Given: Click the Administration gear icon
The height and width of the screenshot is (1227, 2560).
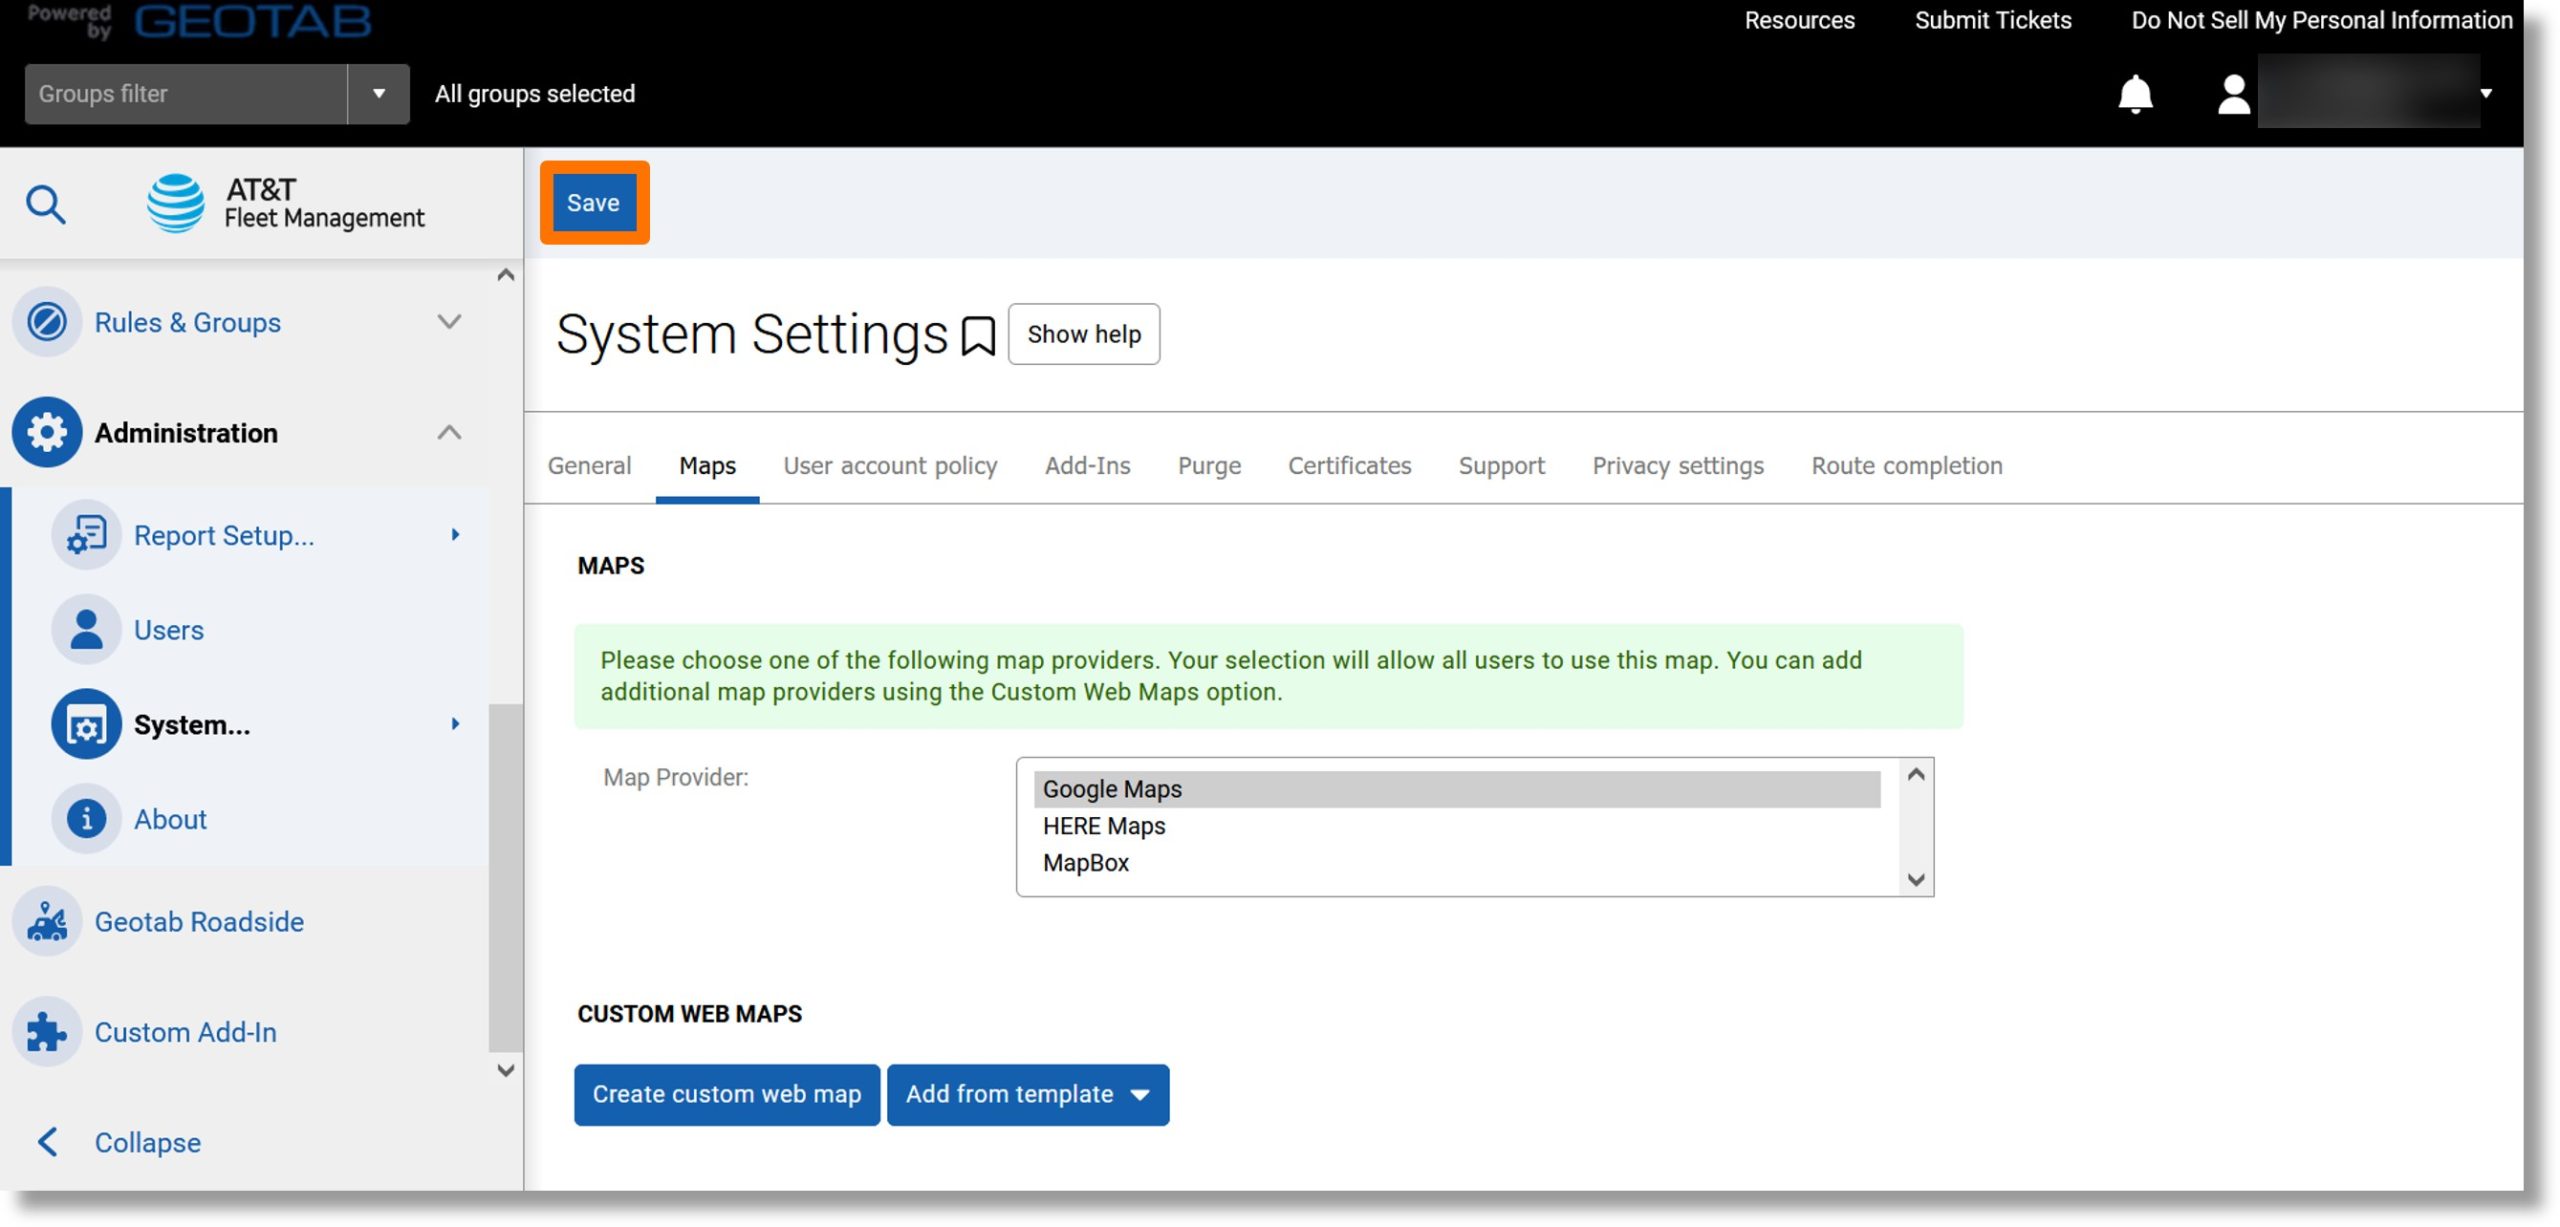Looking at the screenshot, I should tap(46, 431).
